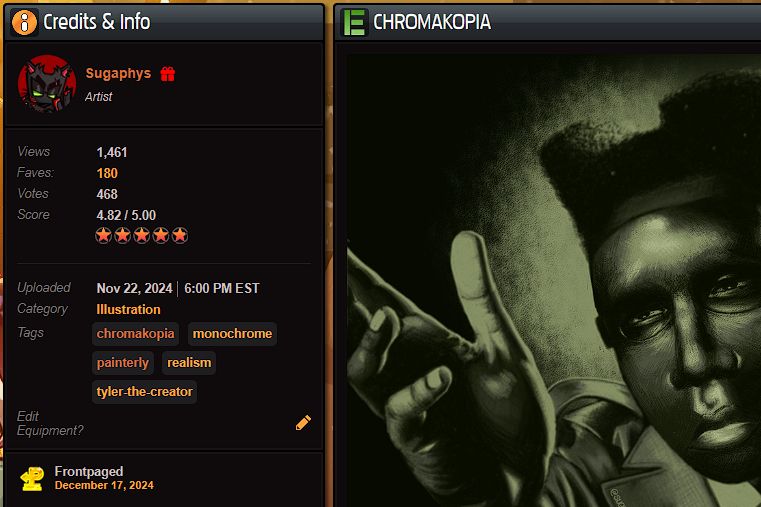Click the 180 faves count

(107, 173)
